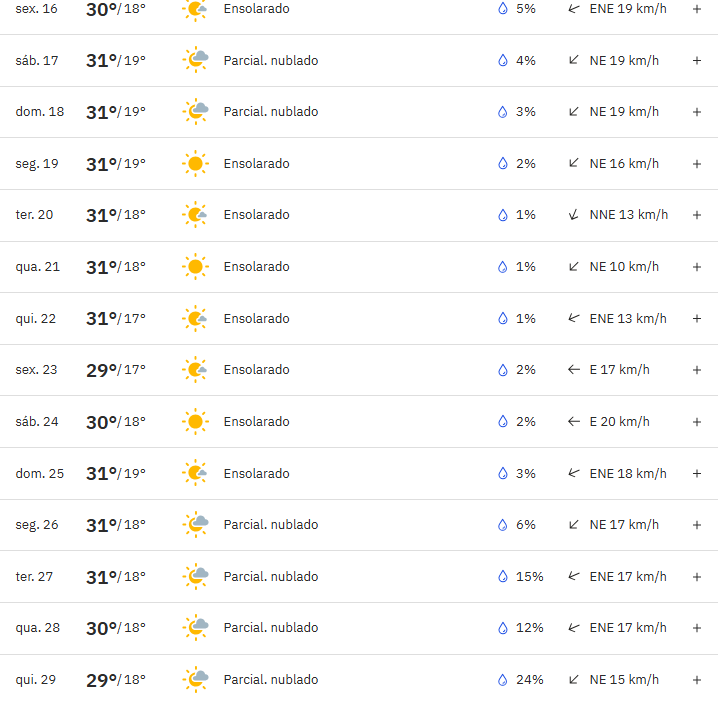Expand the sex. 16 forecast row
The width and height of the screenshot is (718, 708).
696,9
